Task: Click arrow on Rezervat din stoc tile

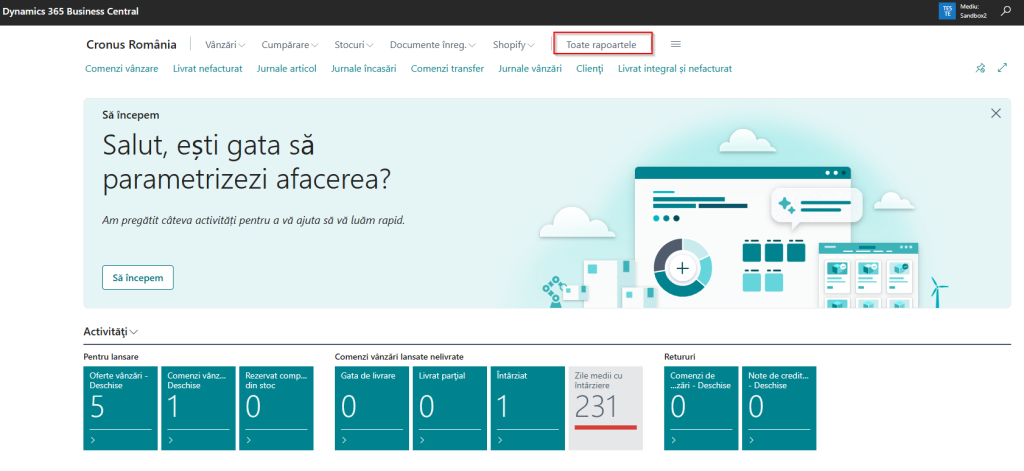Action: (249, 440)
